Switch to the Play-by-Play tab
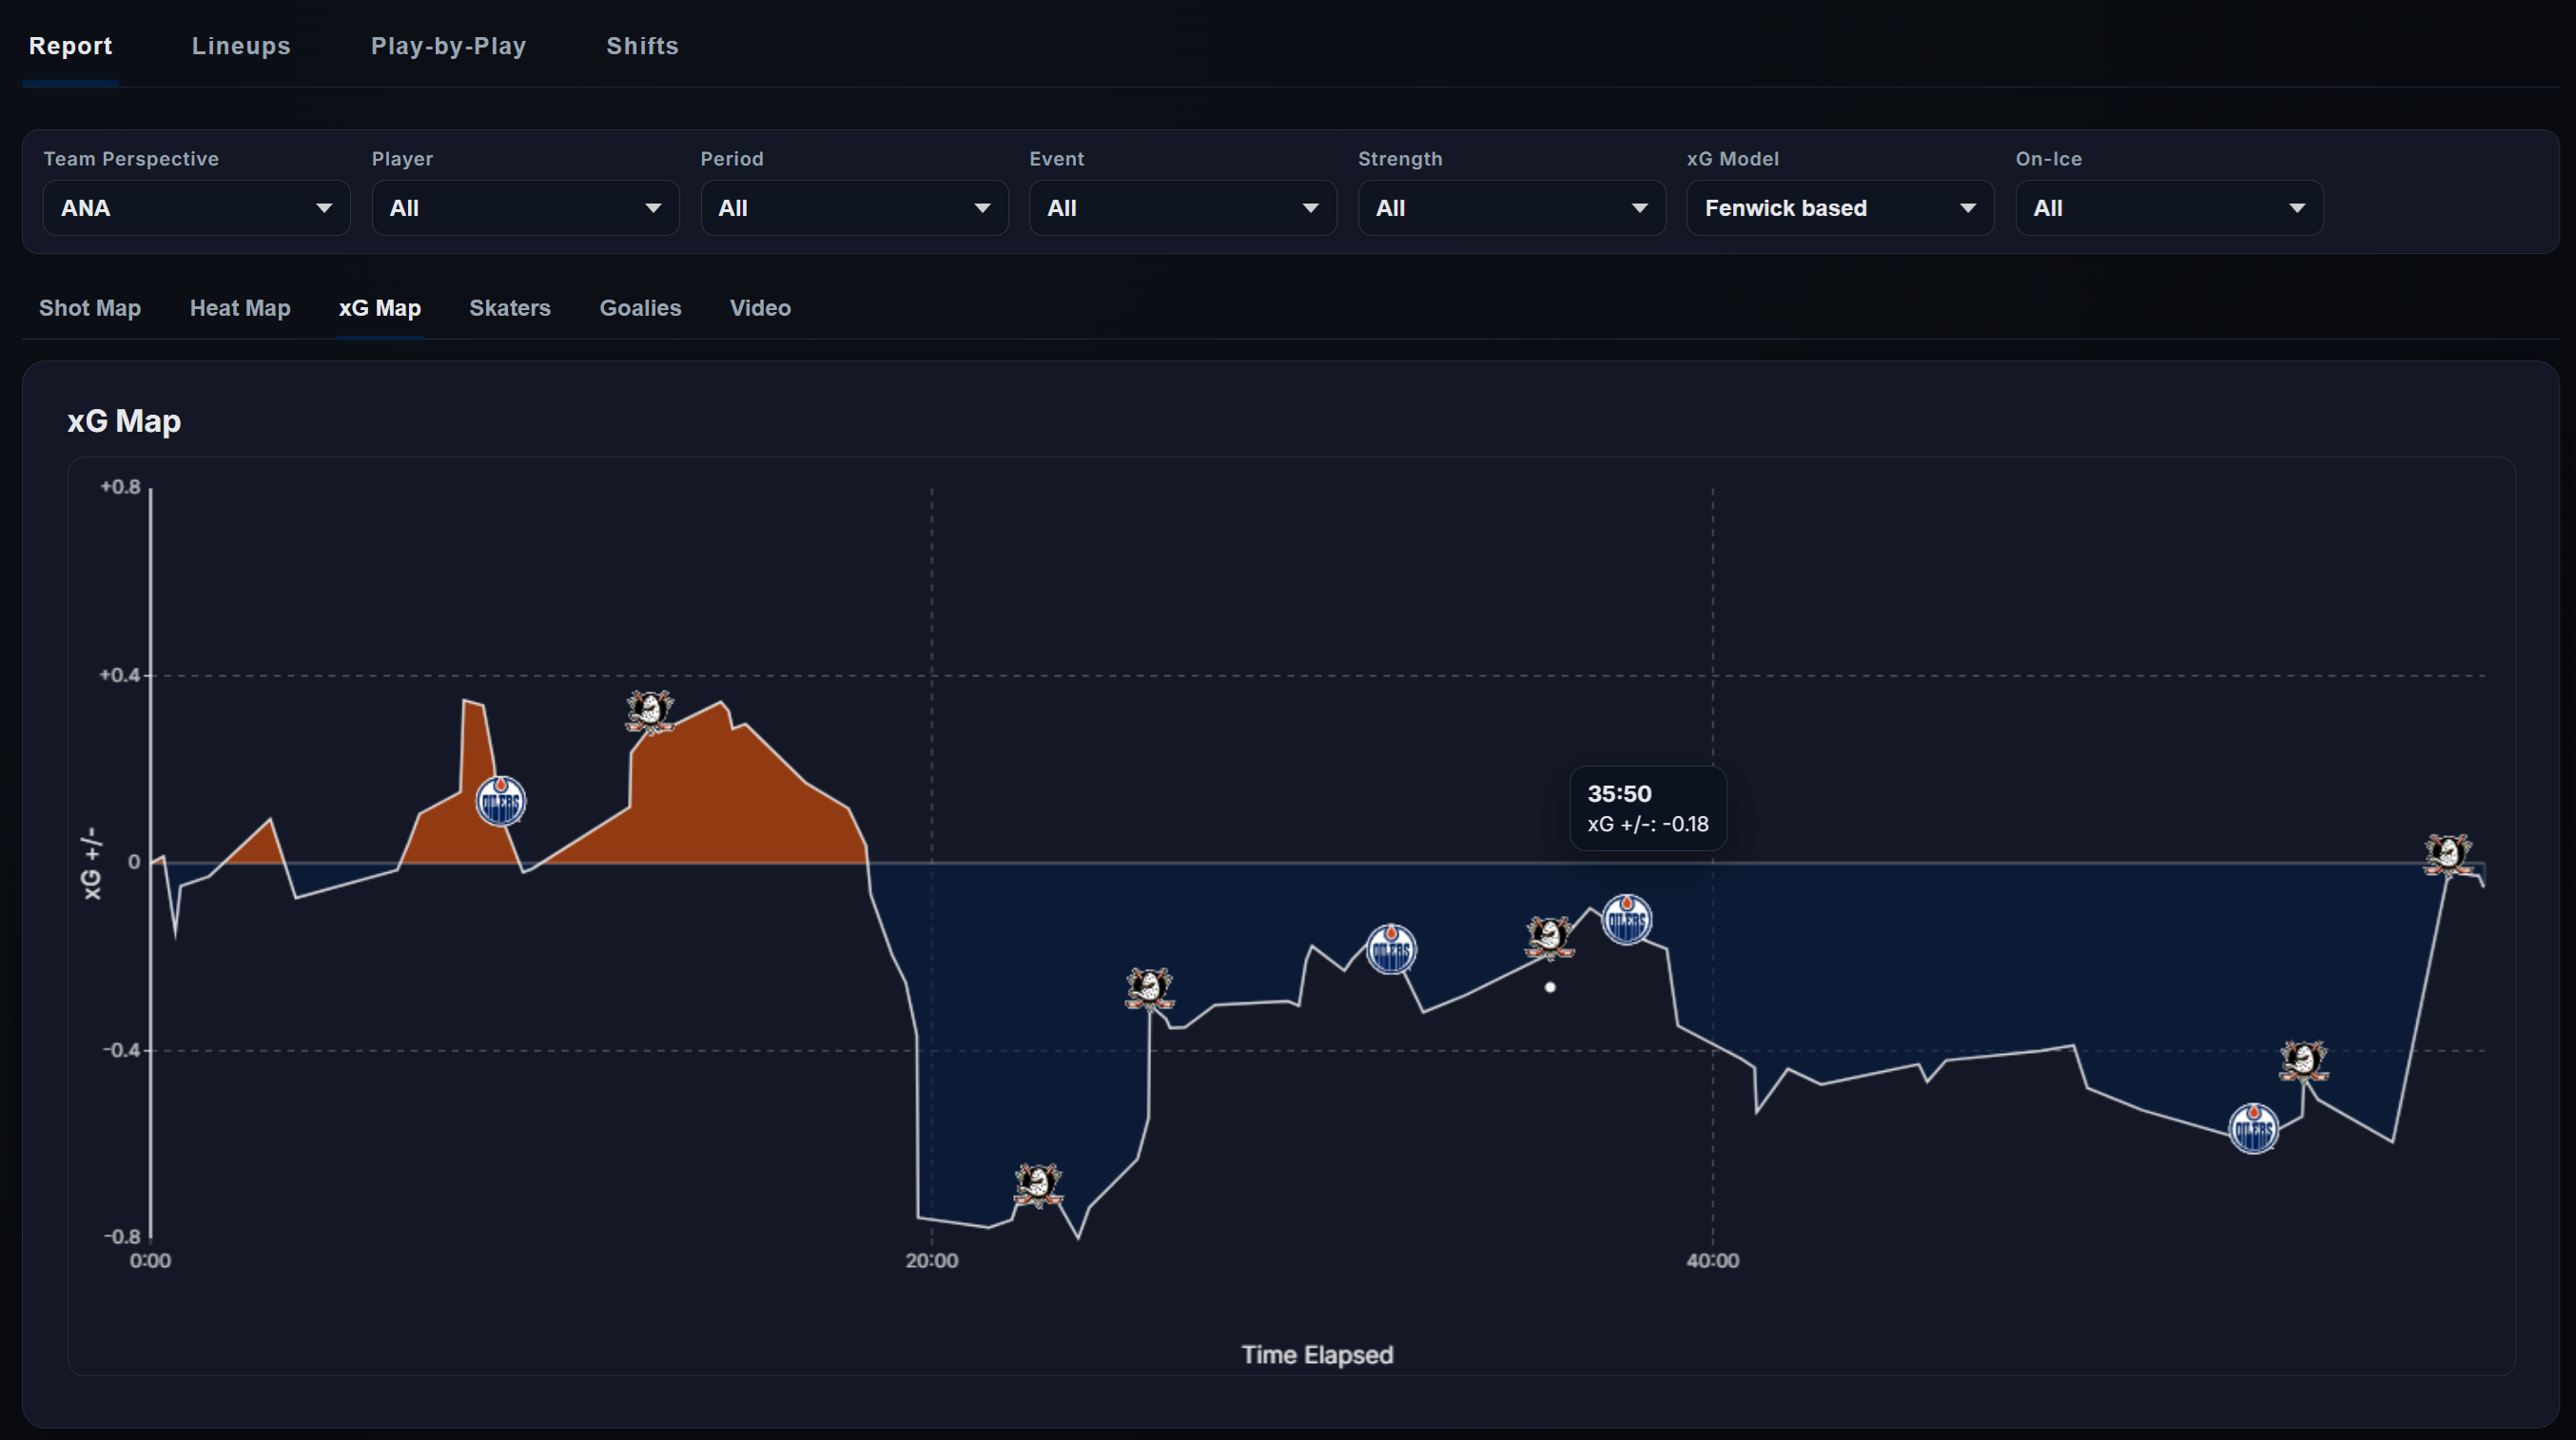Viewport: 2576px width, 1440px height. tap(448, 46)
